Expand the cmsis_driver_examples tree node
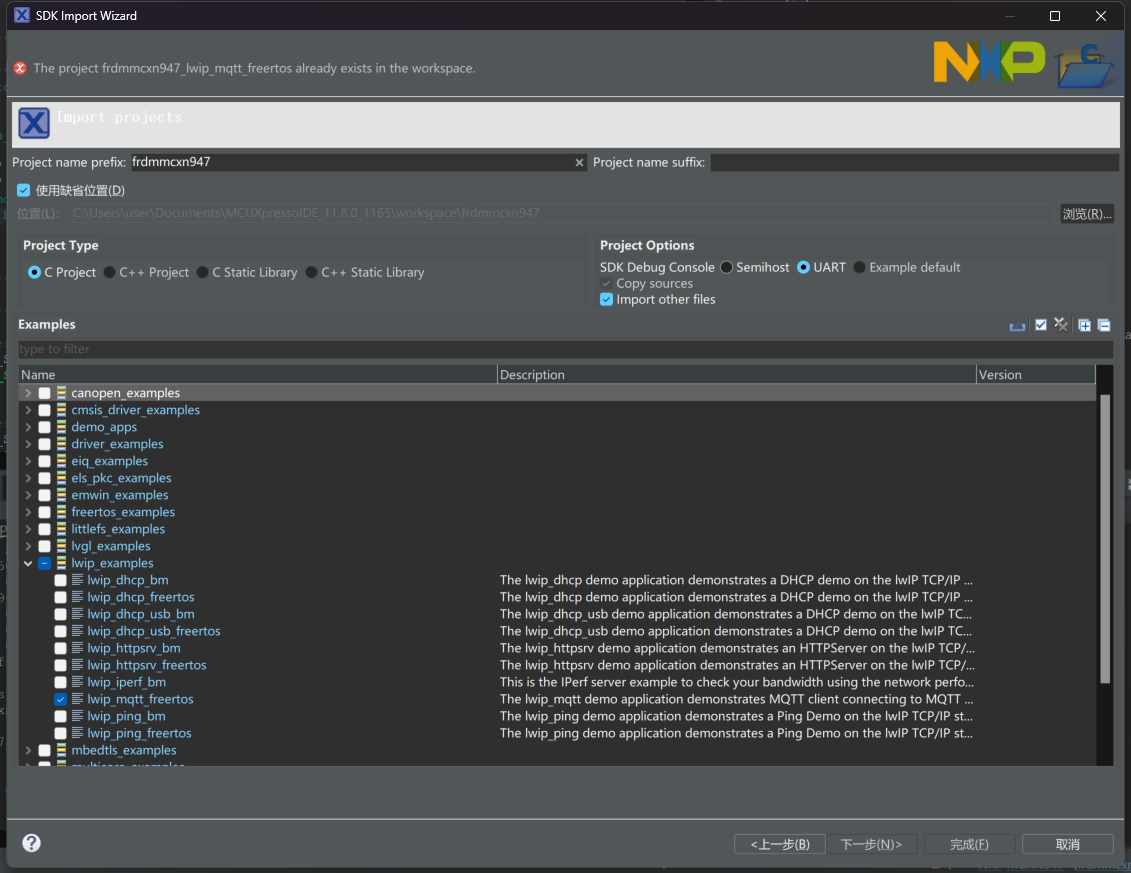 (28, 410)
